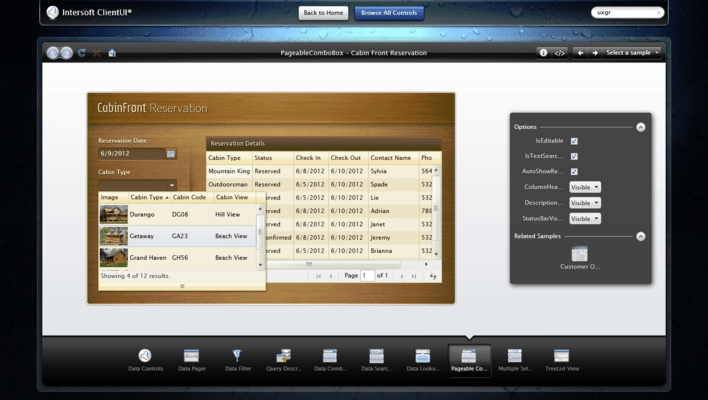
Task: Disable the AutoShowRe... checkbox
Action: click(574, 172)
